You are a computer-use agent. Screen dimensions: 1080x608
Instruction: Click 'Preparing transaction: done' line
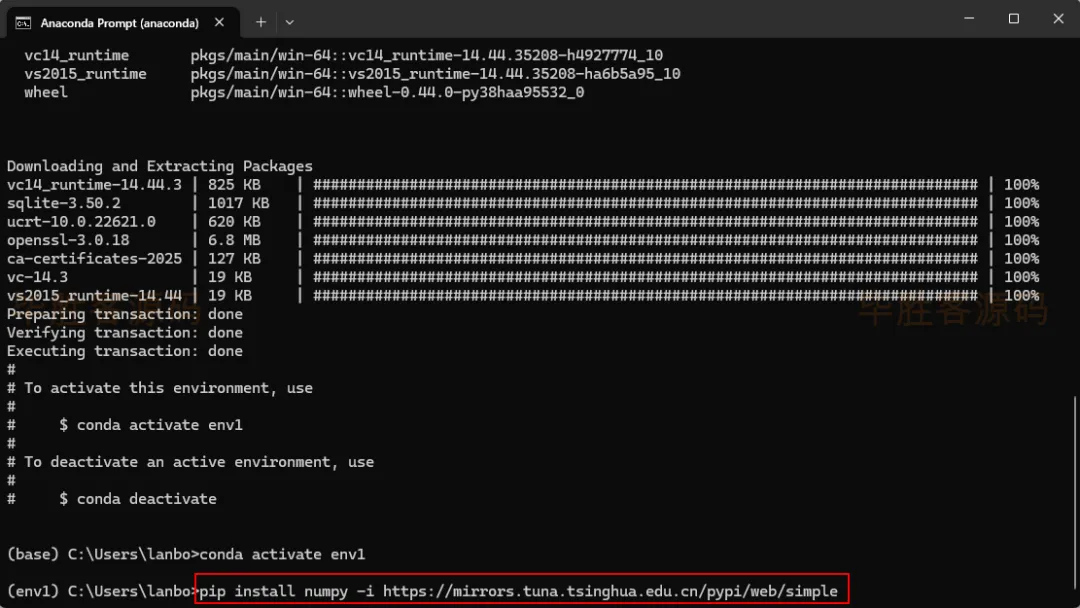point(125,314)
